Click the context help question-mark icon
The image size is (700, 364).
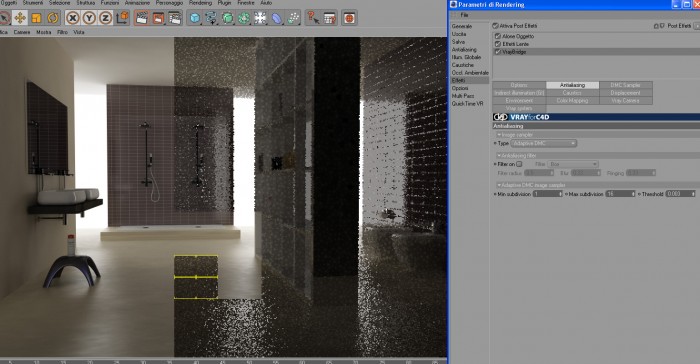click(x=313, y=18)
